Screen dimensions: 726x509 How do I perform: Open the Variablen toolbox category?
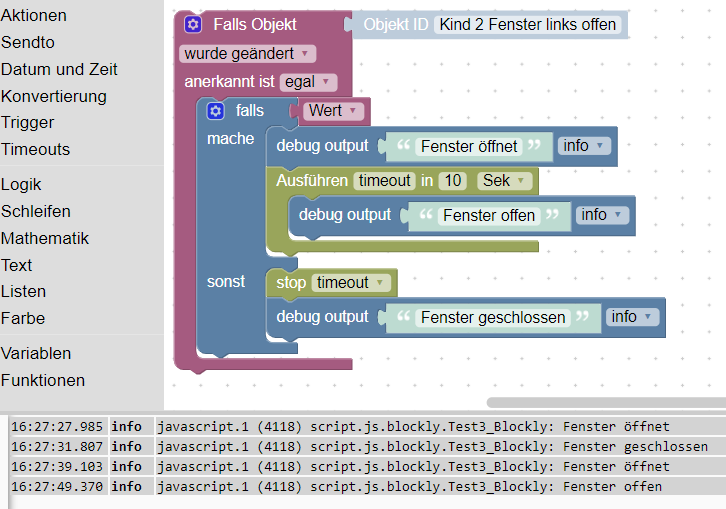tap(36, 353)
